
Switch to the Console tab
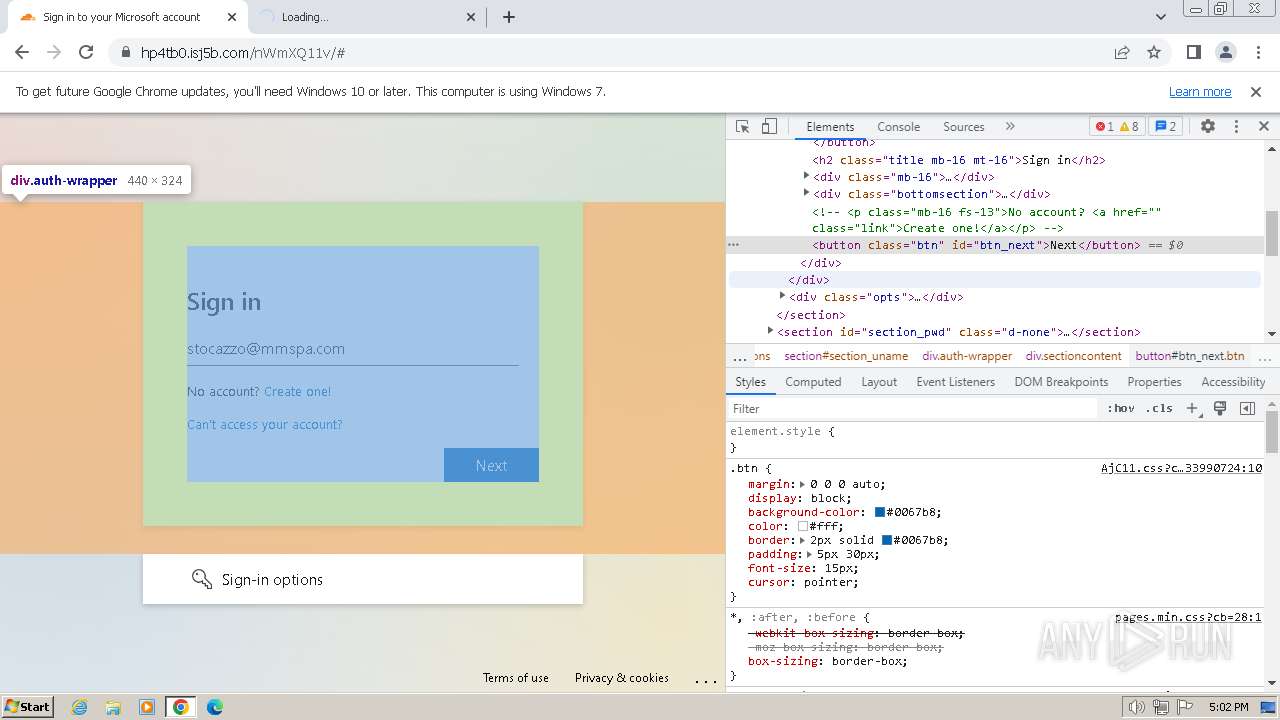click(x=898, y=127)
